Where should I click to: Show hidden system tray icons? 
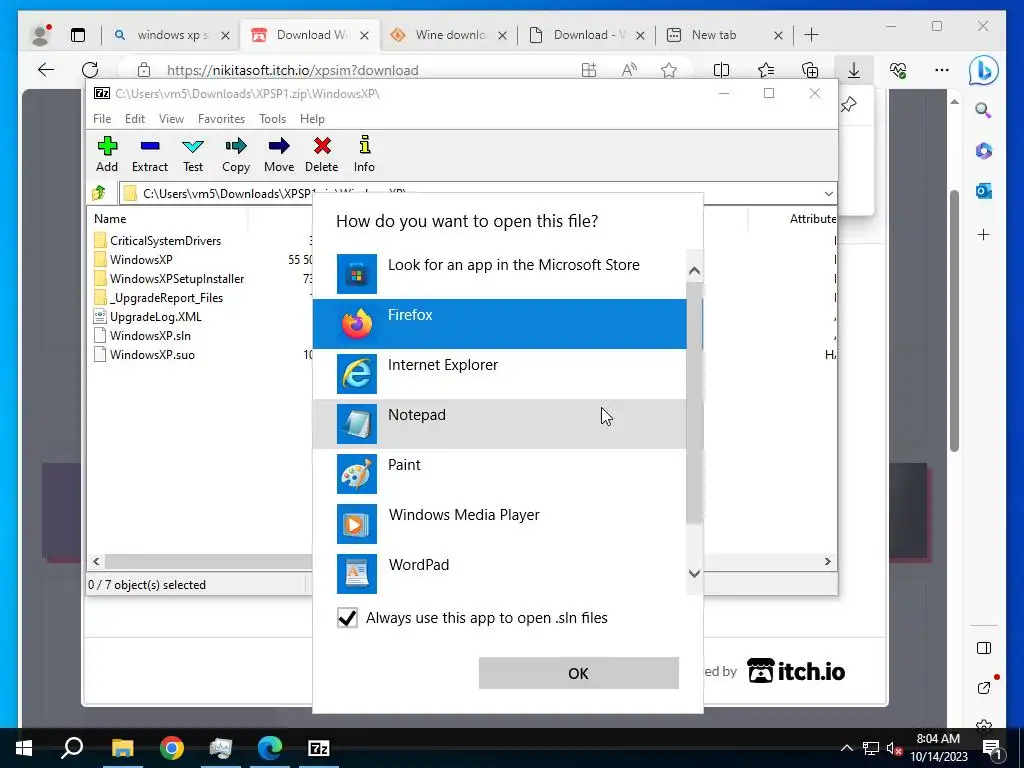click(846, 748)
